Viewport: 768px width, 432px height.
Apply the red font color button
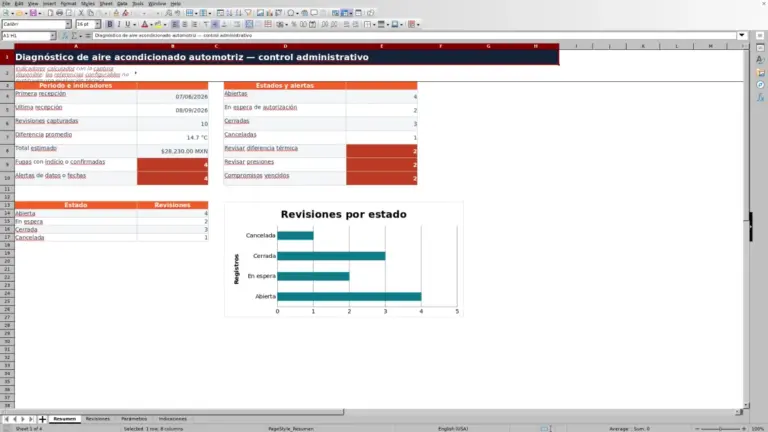[144, 24]
